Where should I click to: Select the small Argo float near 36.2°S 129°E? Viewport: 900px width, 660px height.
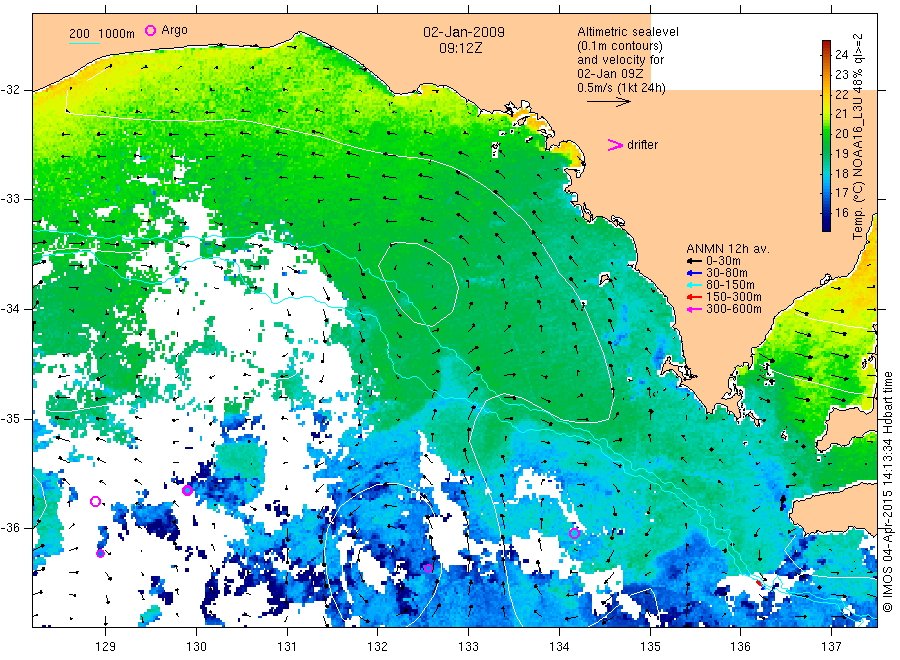tap(100, 553)
